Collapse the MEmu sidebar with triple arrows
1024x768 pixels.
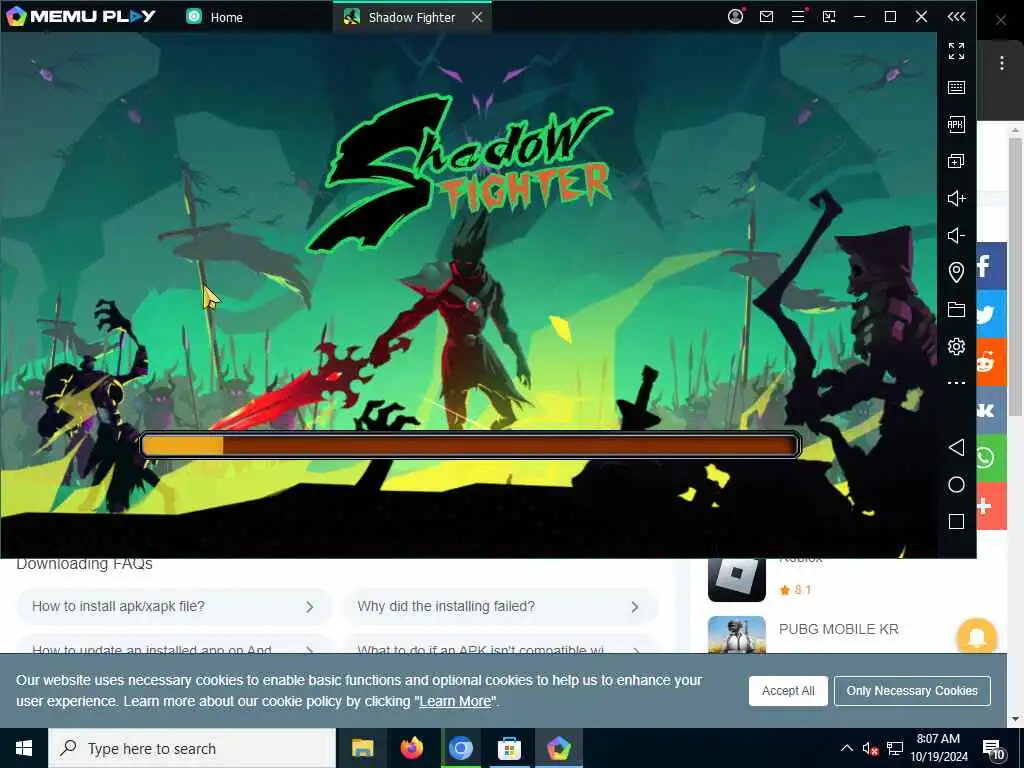point(956,17)
